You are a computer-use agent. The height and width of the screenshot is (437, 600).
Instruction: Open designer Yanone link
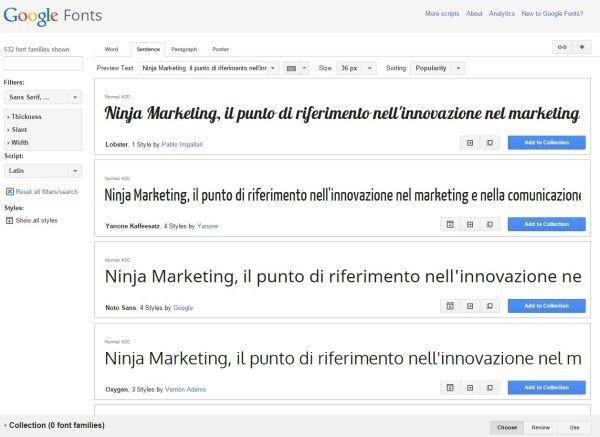point(207,226)
